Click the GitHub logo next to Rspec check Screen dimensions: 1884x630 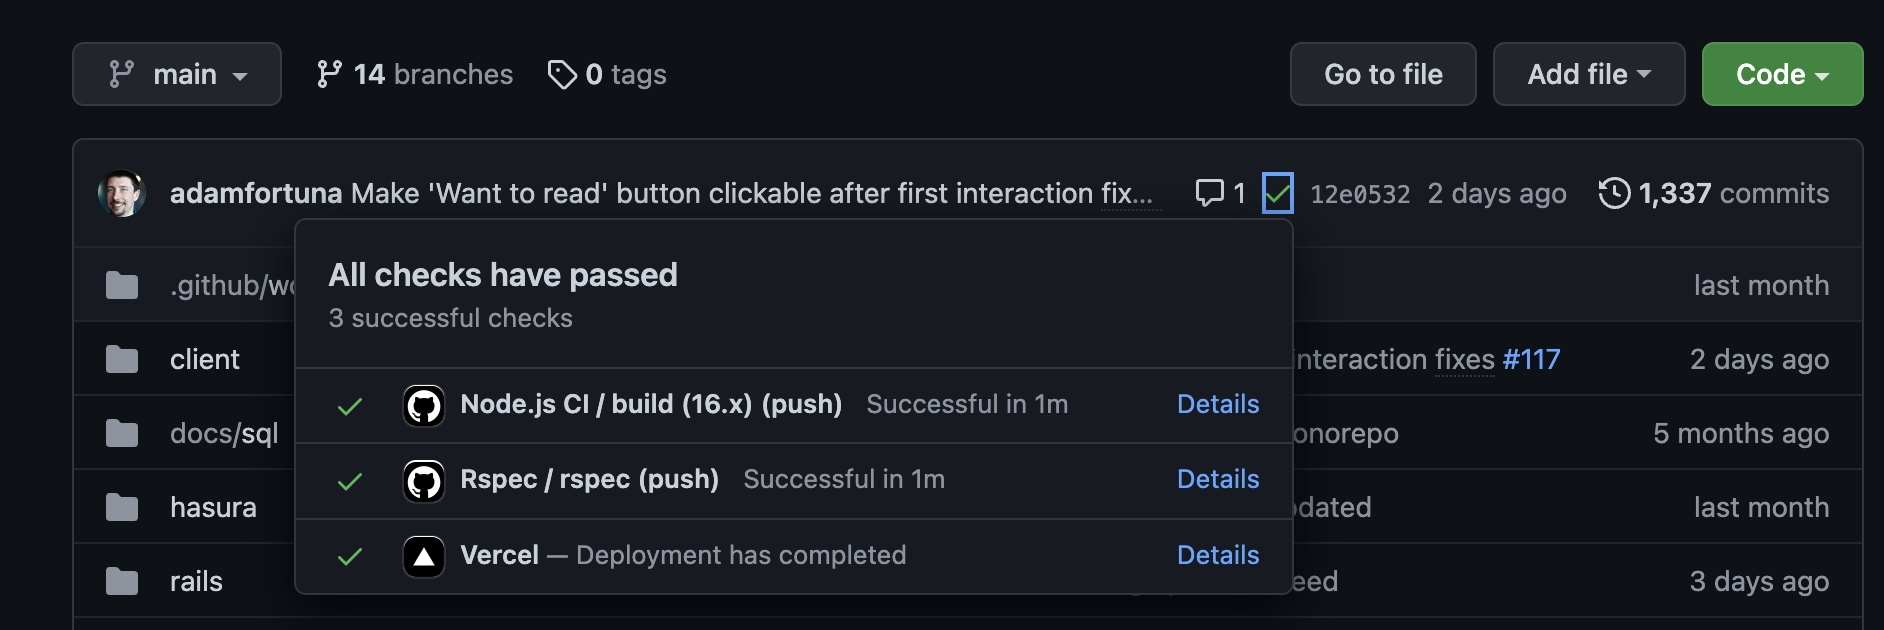423,481
